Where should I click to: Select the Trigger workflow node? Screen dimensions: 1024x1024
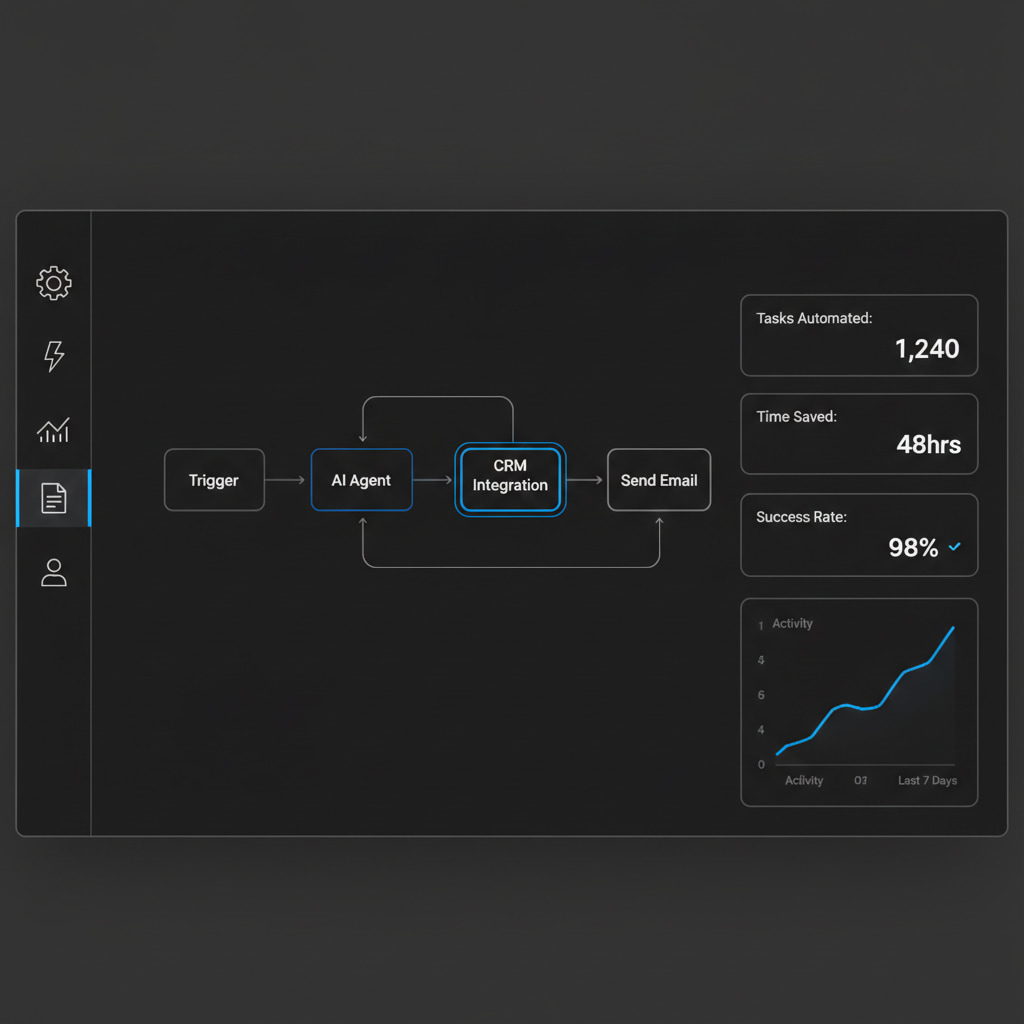coord(214,480)
